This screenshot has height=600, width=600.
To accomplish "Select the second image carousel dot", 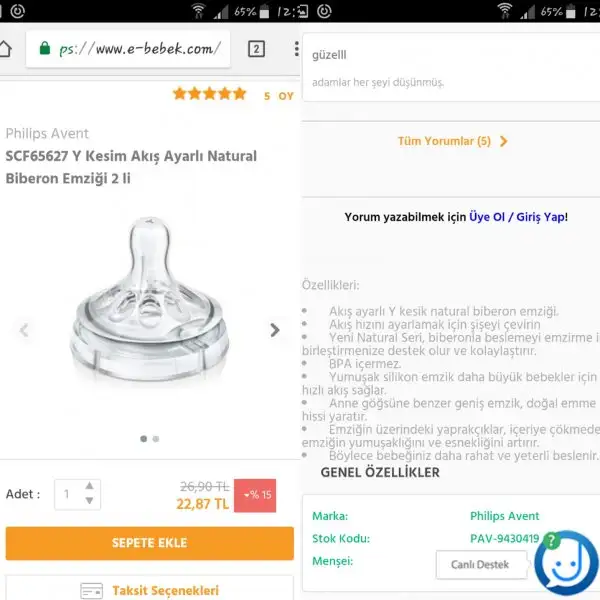I will (x=156, y=439).
